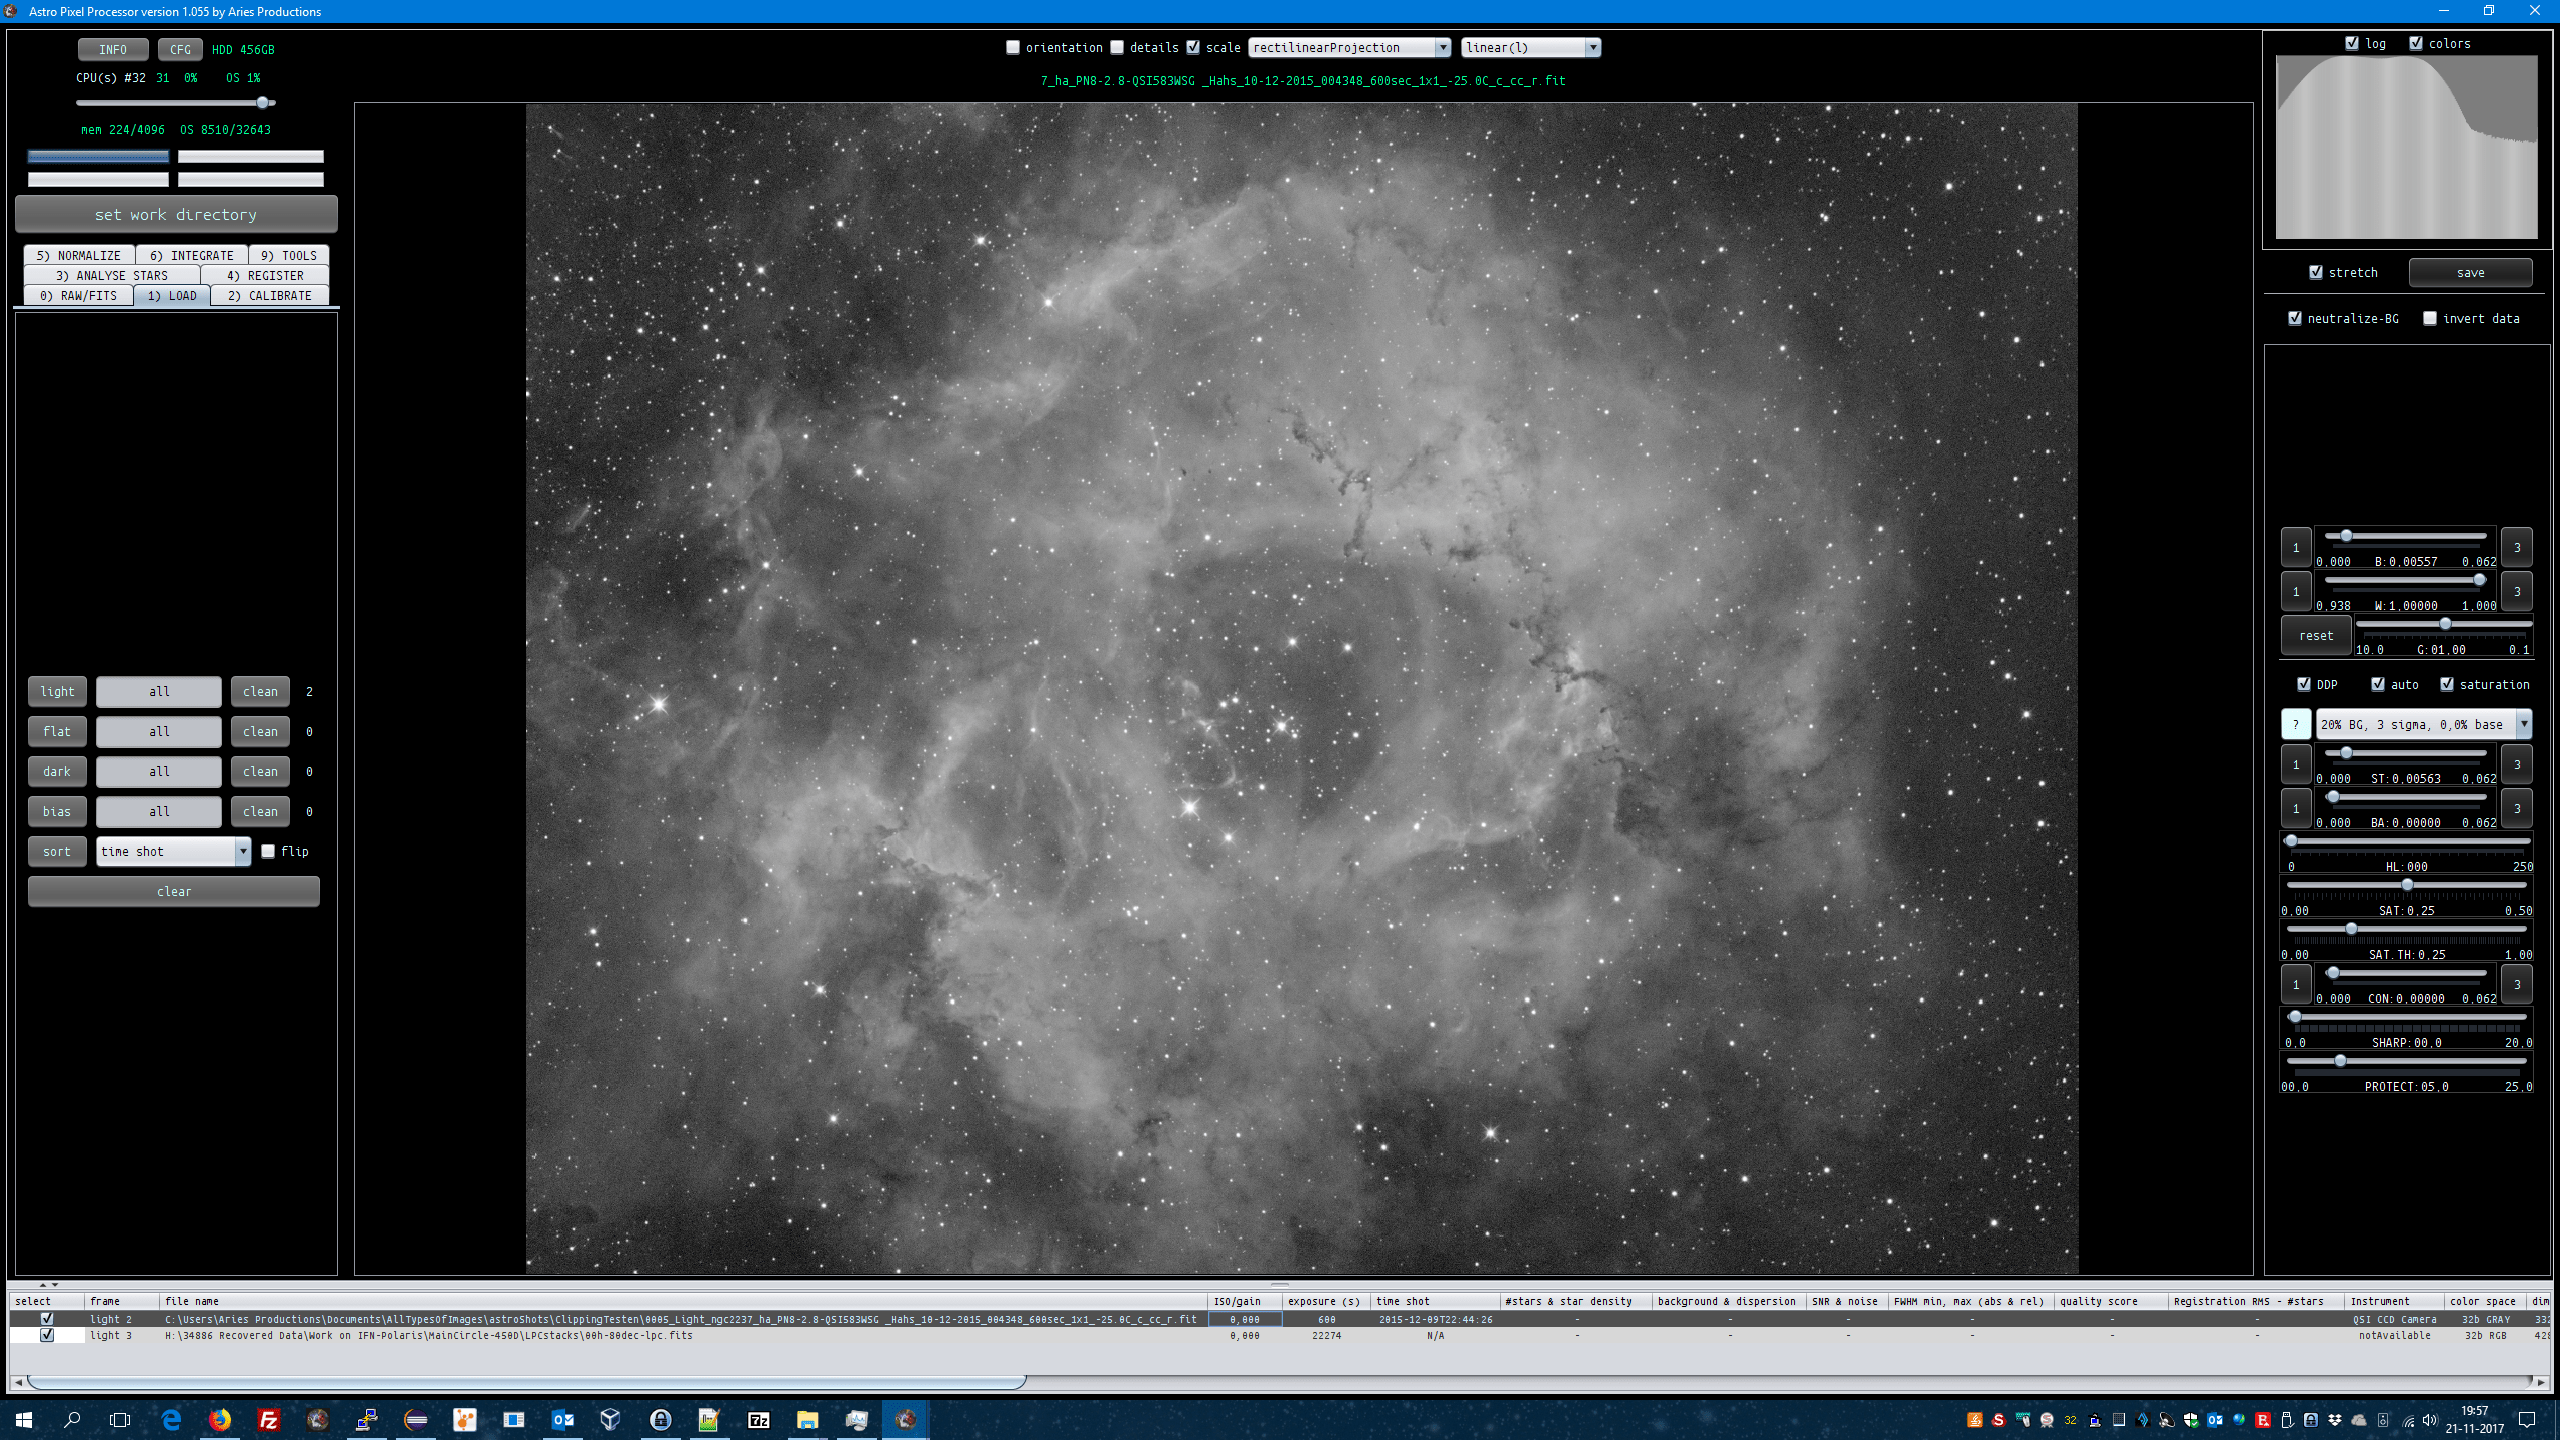Image resolution: width=2560 pixels, height=1440 pixels.
Task: Disable the neutralize-BG checkbox
Action: [x=2295, y=318]
